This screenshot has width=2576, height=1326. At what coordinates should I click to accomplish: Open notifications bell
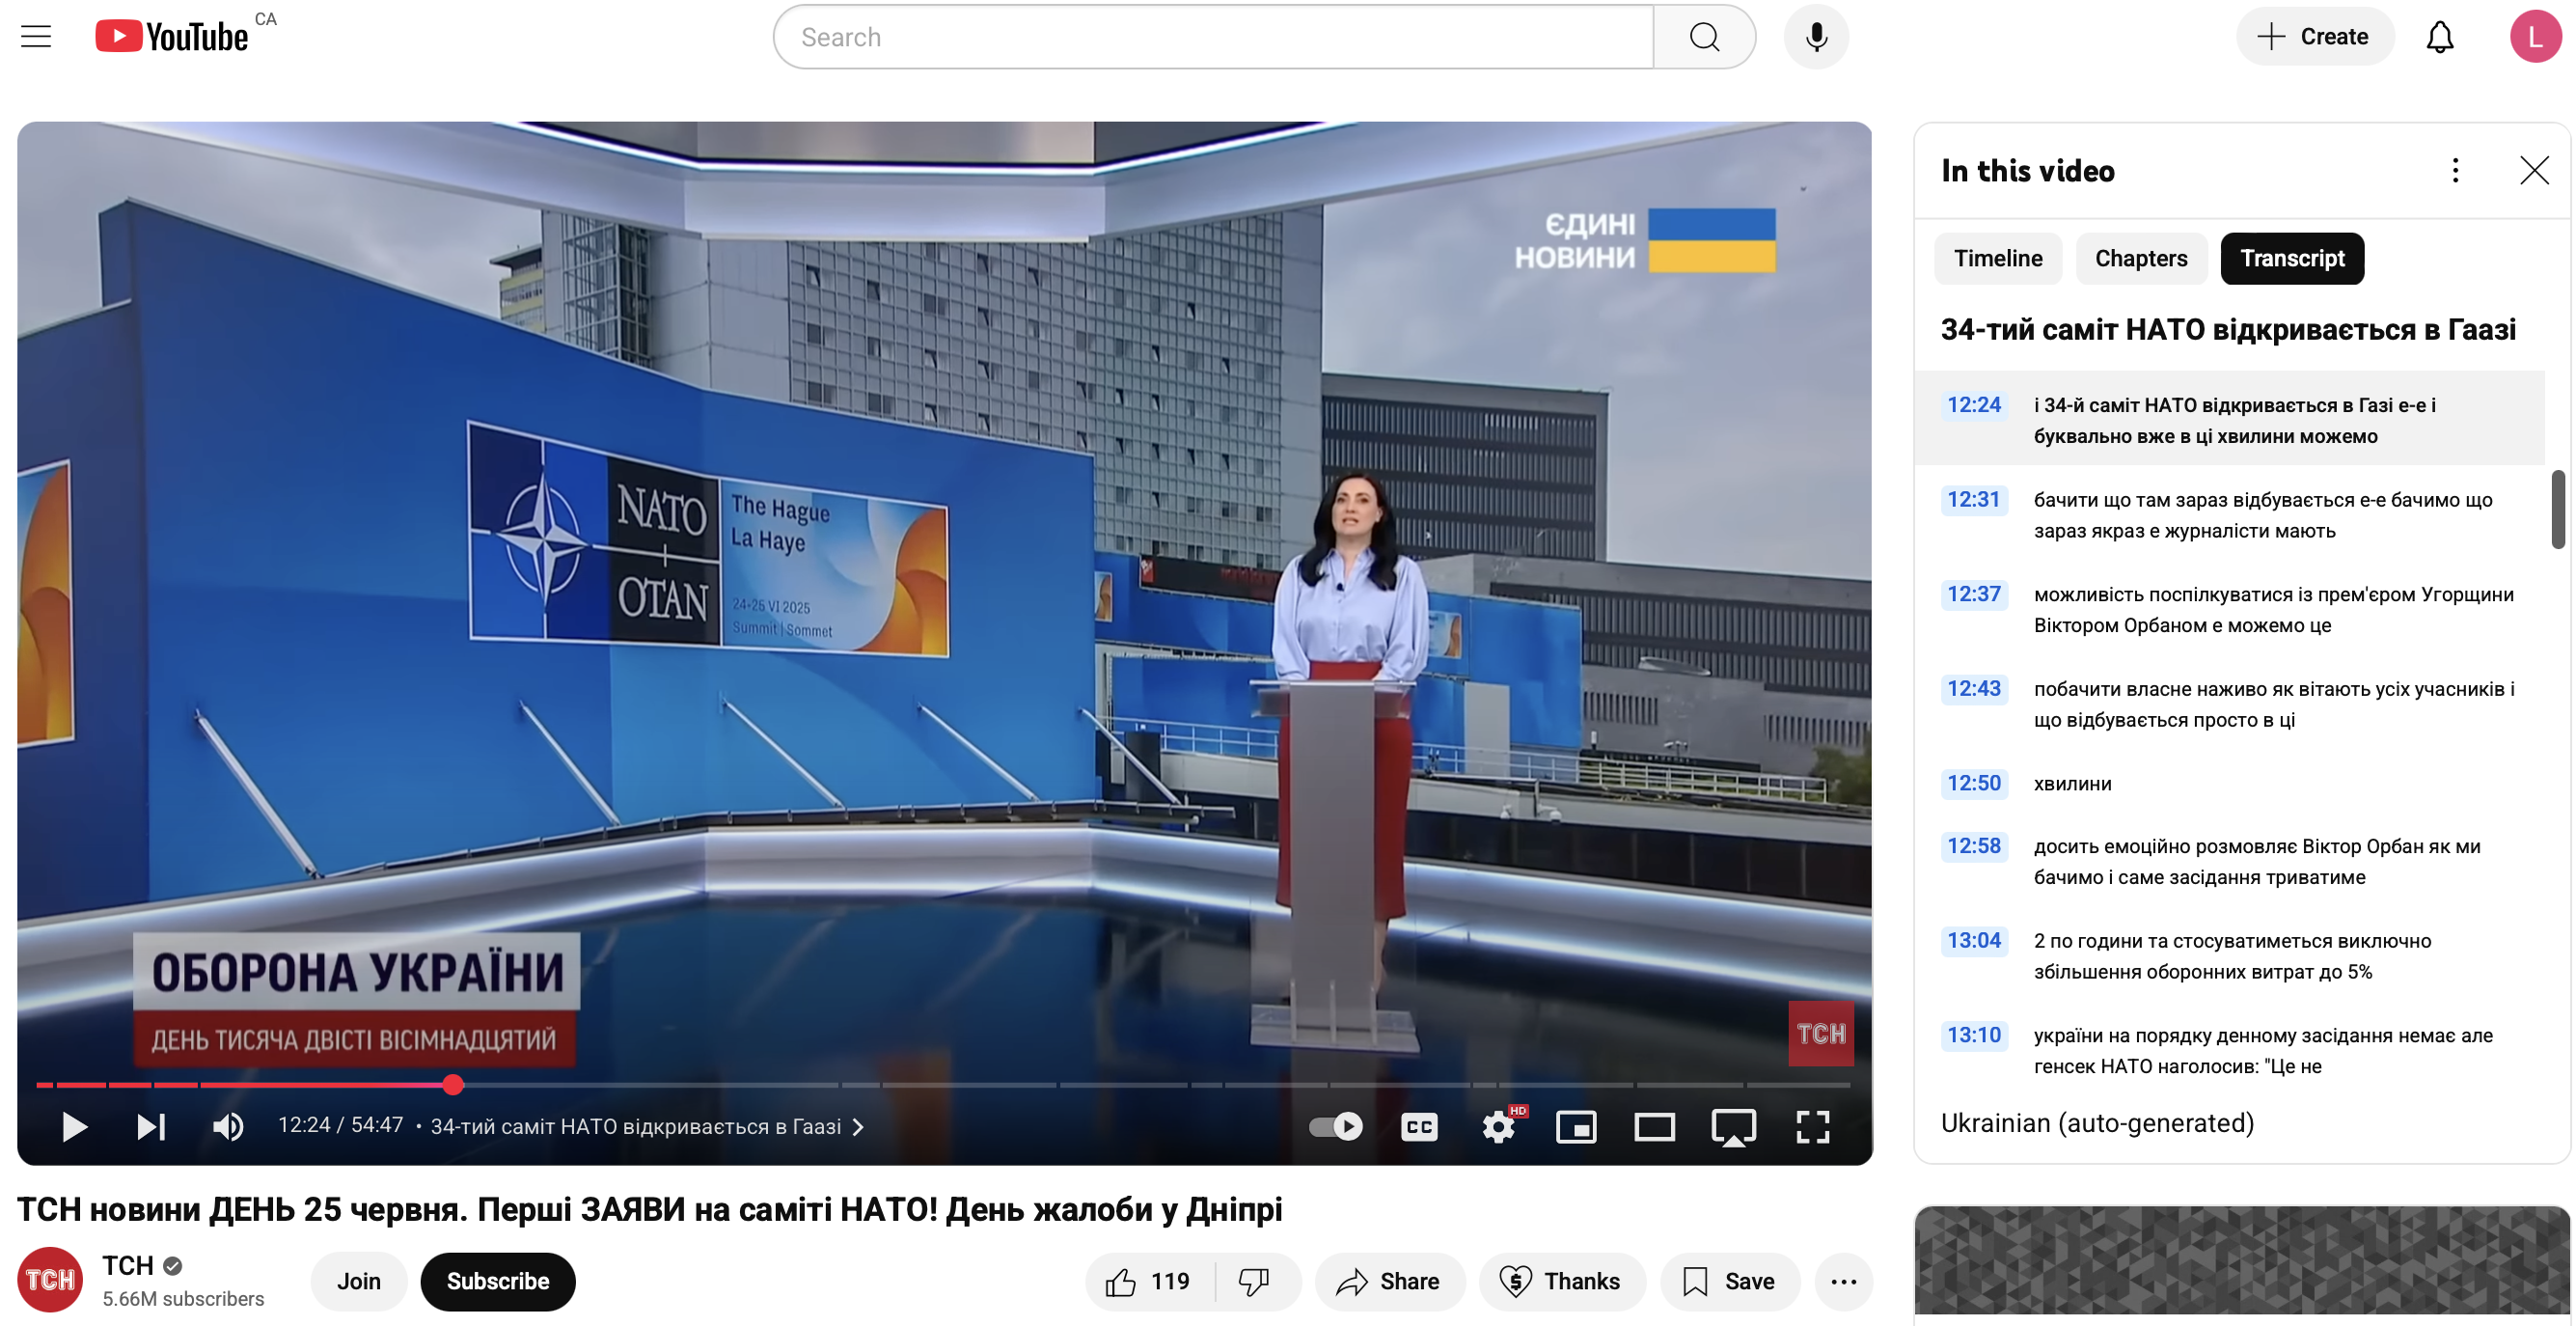pos(2439,37)
